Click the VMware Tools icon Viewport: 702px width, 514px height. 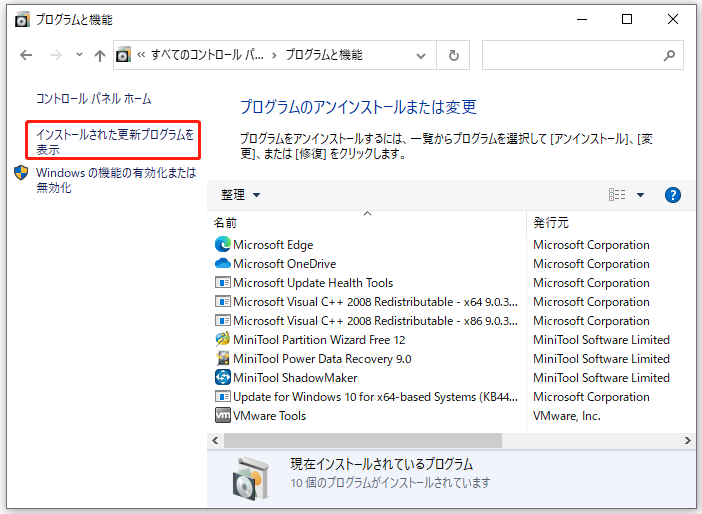tap(223, 415)
